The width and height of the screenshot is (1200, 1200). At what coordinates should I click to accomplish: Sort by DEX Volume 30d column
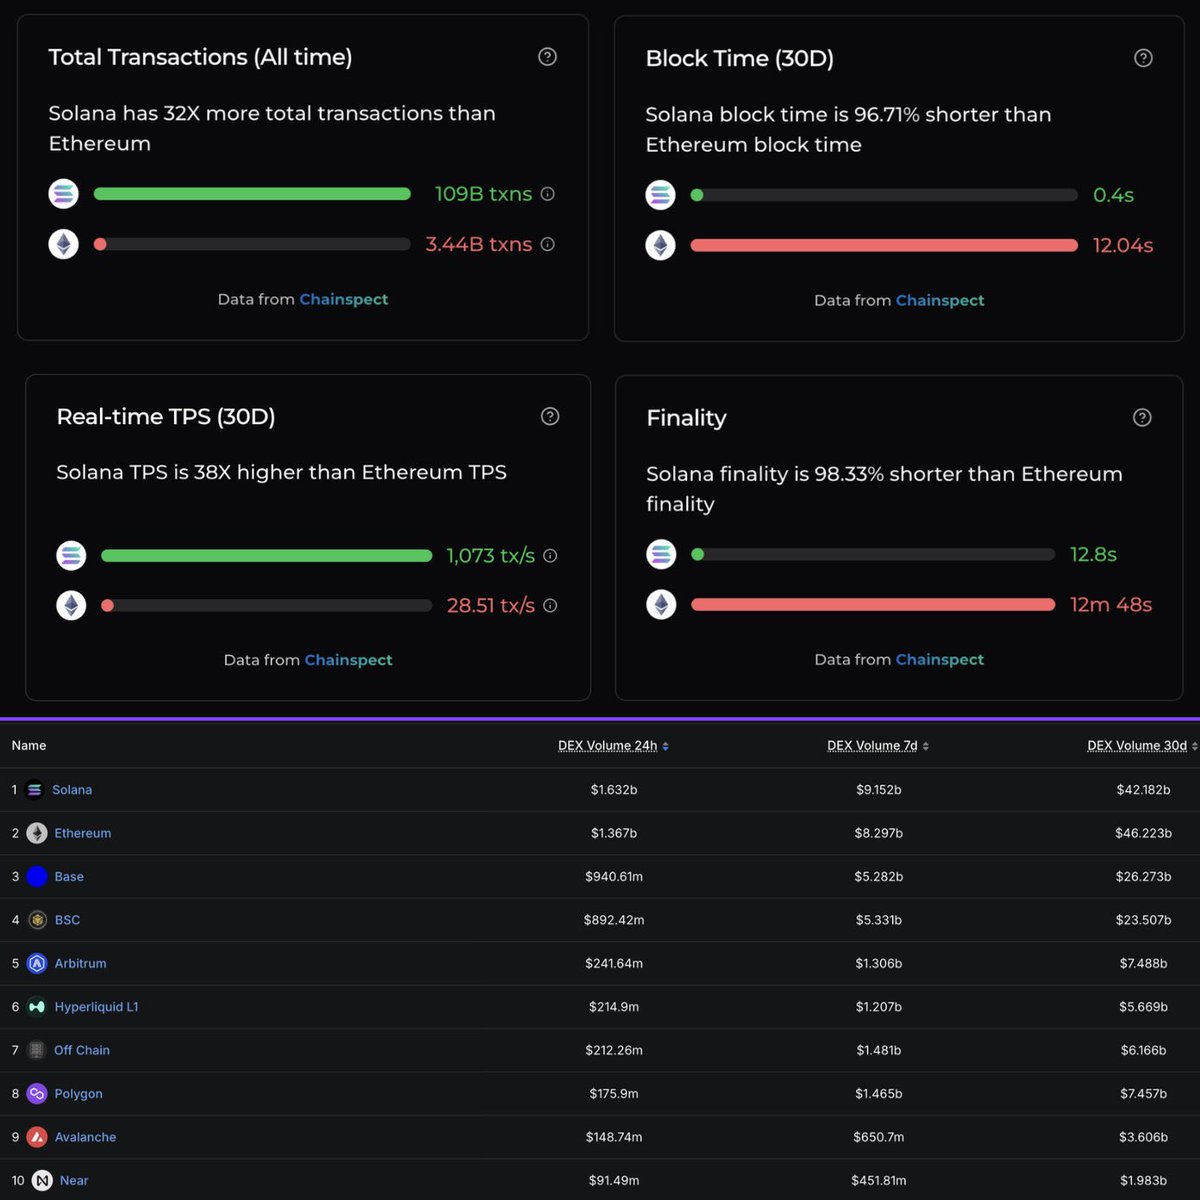[x=1142, y=746]
